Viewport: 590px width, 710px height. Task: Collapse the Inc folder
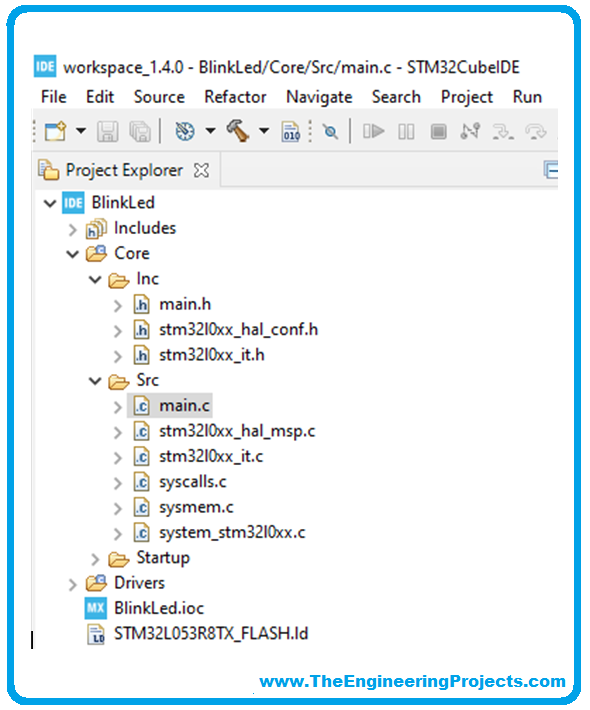click(95, 280)
